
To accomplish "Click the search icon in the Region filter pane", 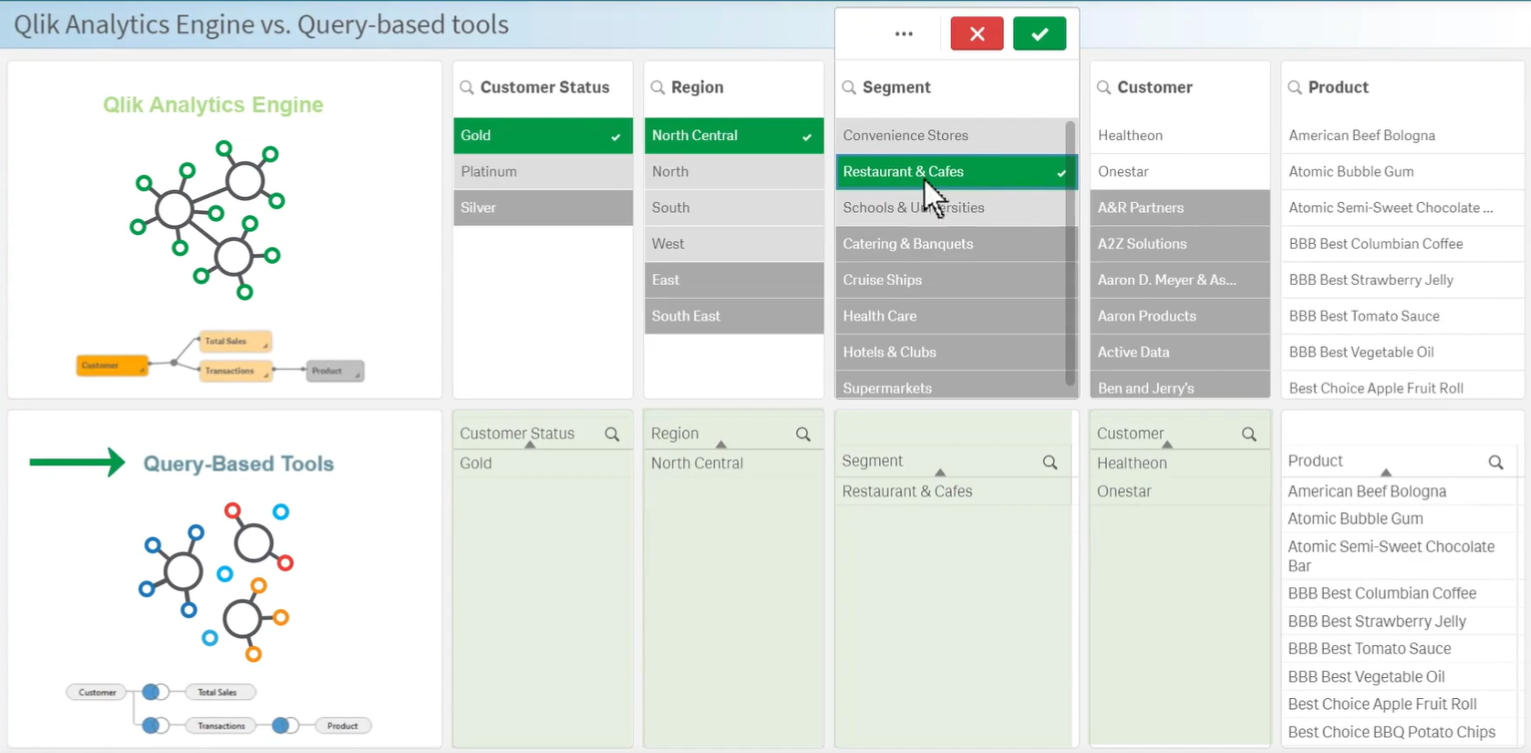I will (x=658, y=88).
